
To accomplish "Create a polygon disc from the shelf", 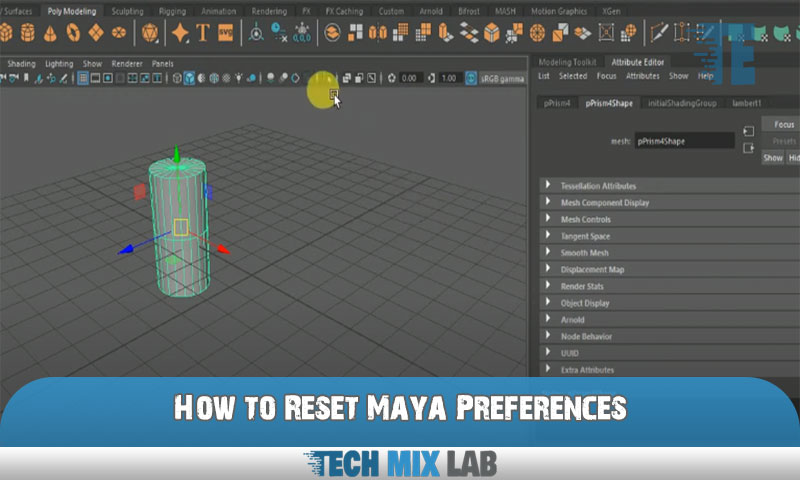I will [119, 33].
